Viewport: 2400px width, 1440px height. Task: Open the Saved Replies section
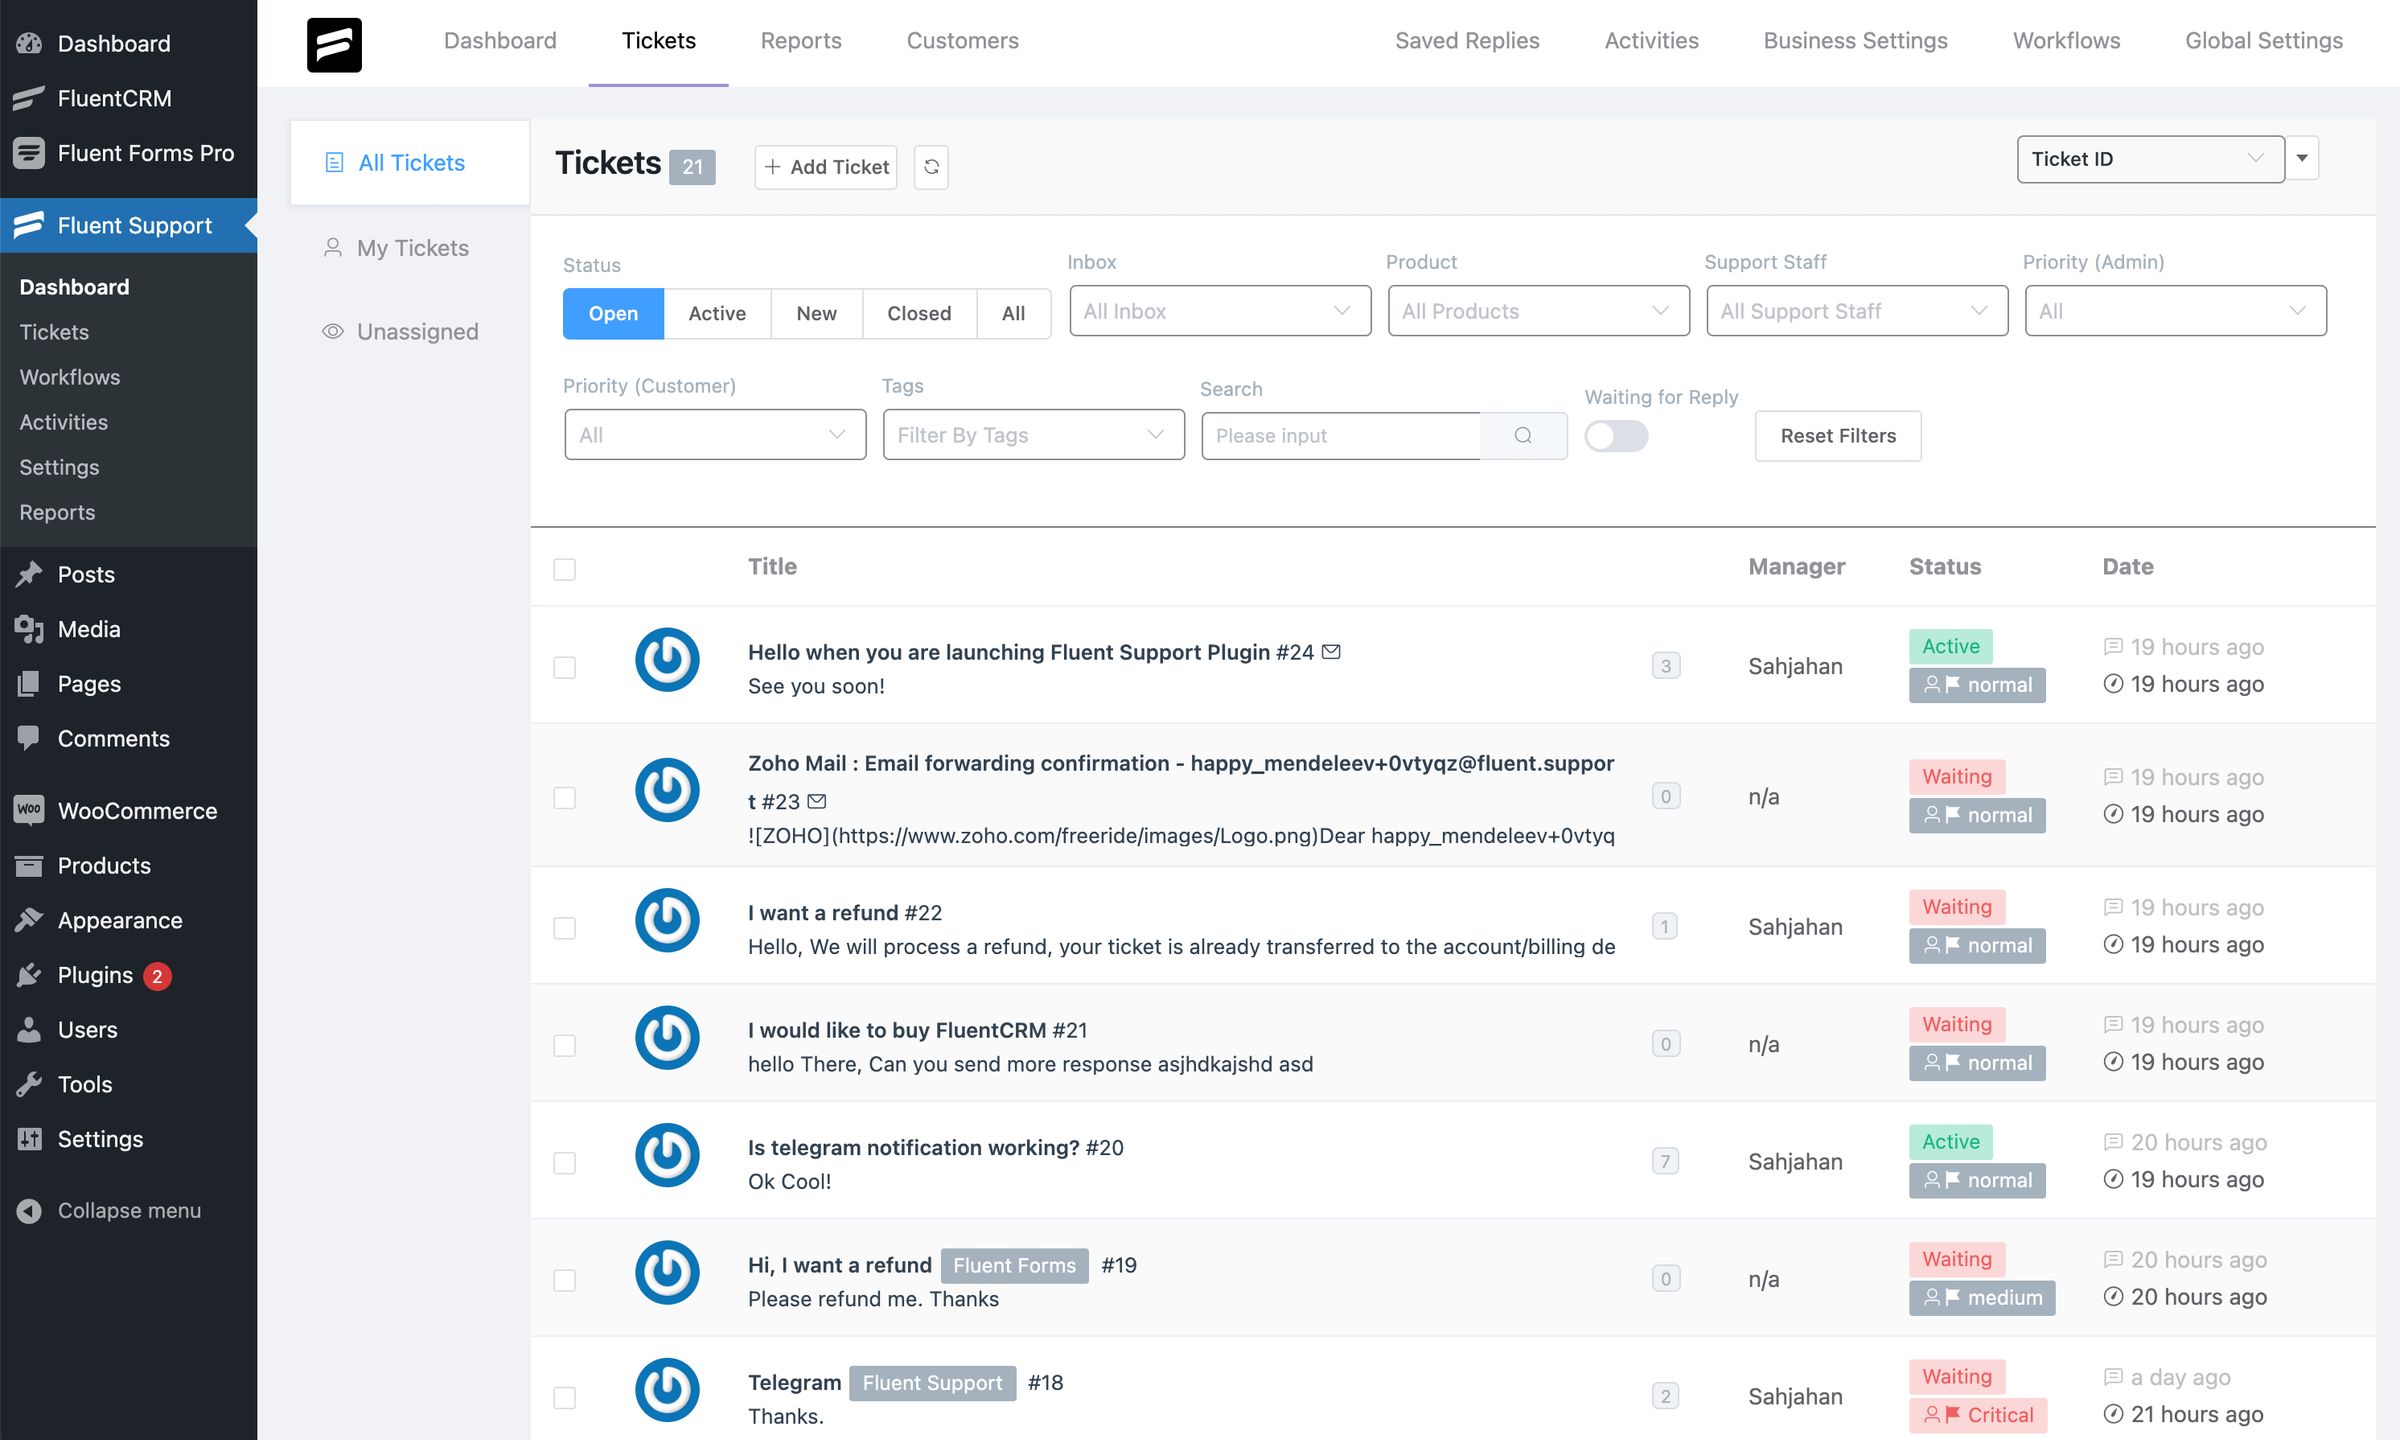[1466, 40]
